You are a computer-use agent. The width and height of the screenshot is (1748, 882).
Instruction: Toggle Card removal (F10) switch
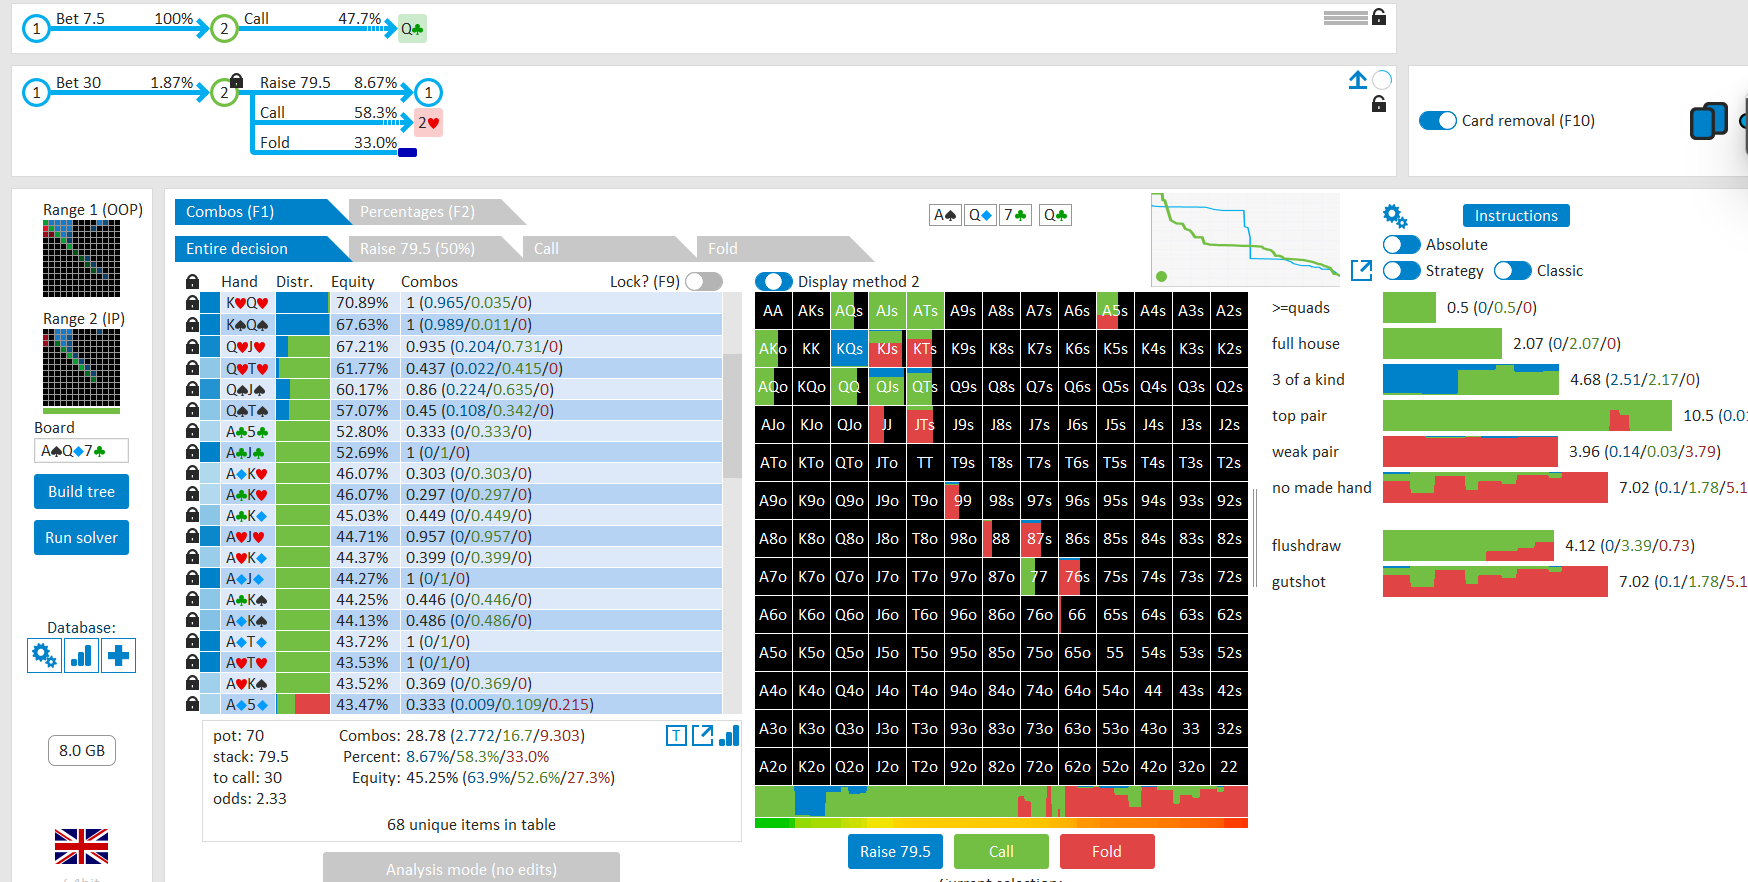pyautogui.click(x=1438, y=121)
